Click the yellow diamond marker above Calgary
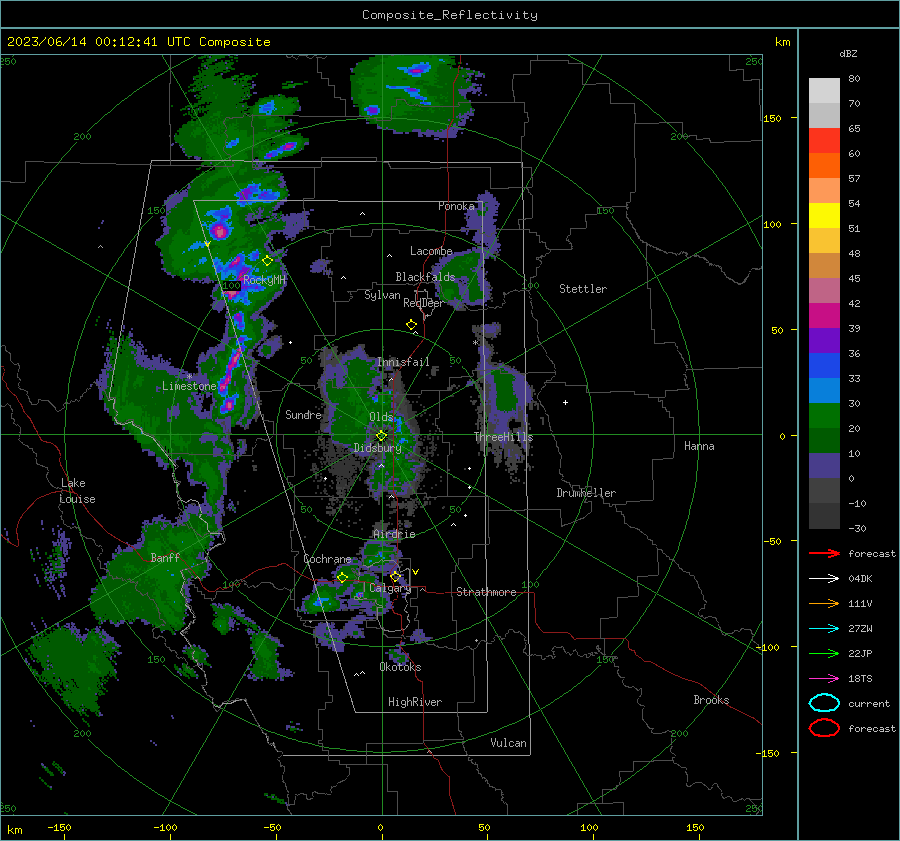 [395, 576]
